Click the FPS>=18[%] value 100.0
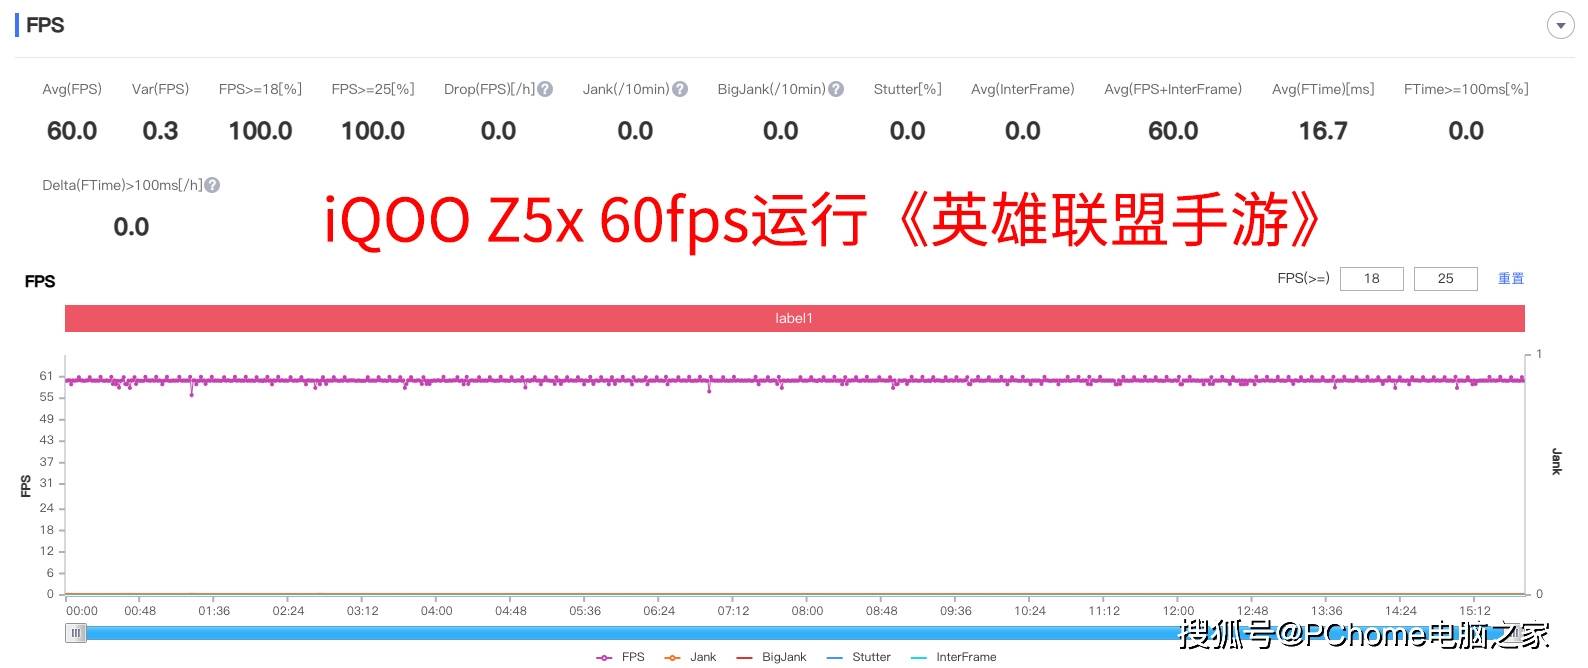 (x=260, y=131)
